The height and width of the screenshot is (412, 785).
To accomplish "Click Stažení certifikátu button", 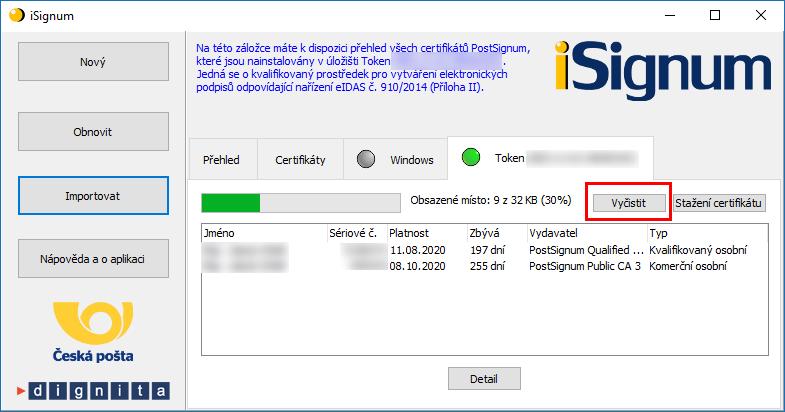I will pos(719,203).
